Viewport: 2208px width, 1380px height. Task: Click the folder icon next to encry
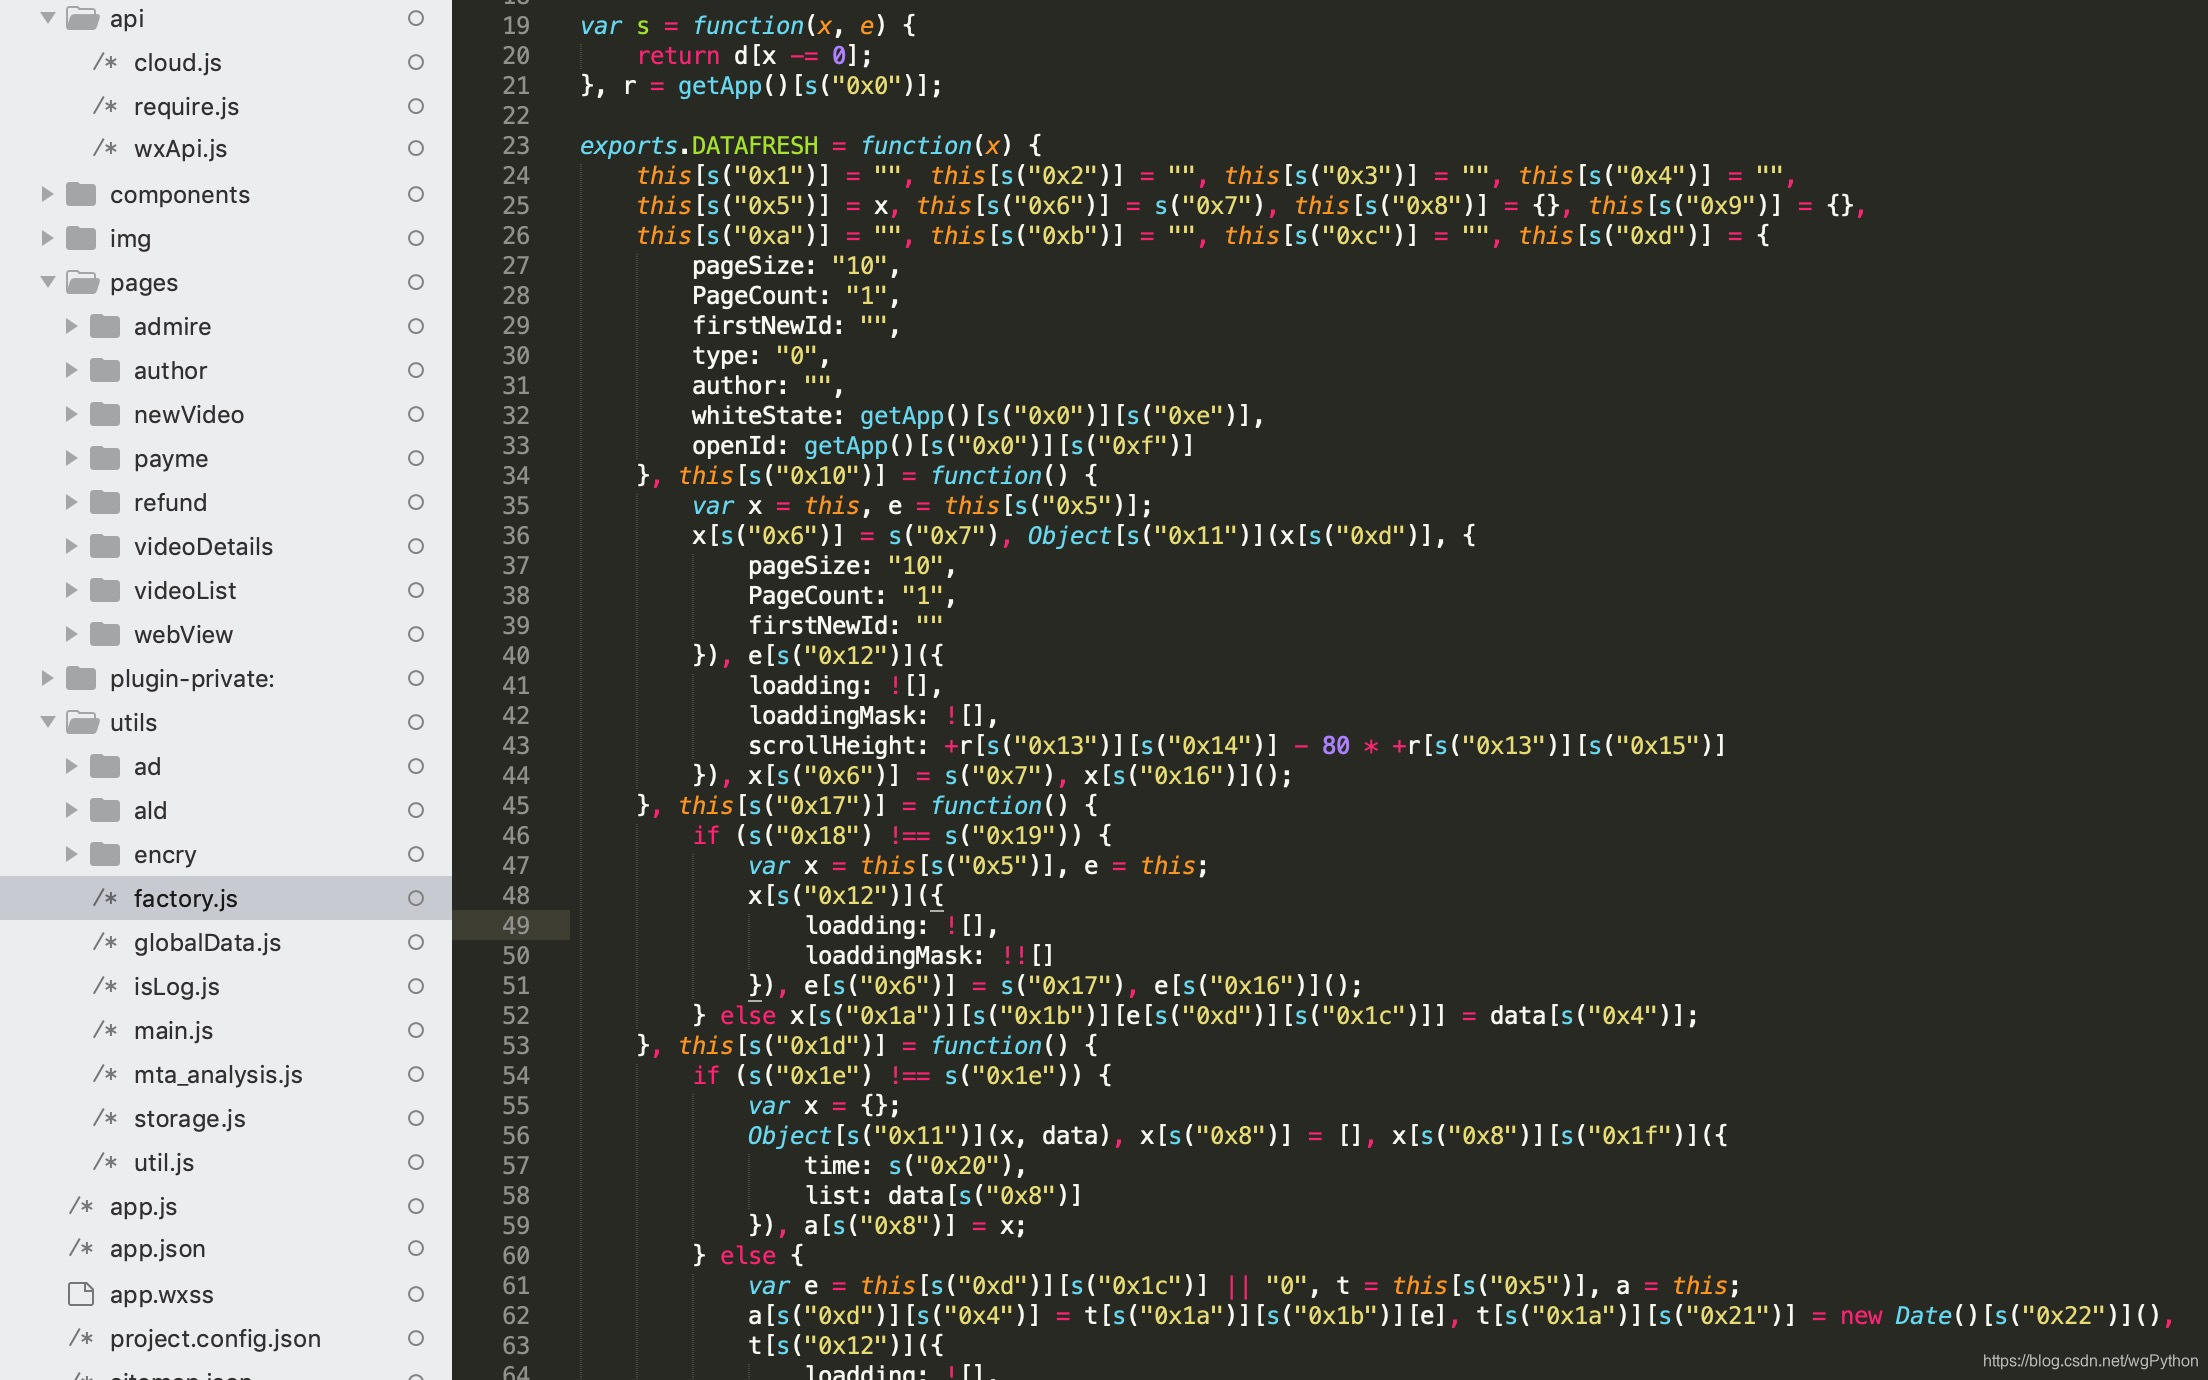click(x=105, y=854)
